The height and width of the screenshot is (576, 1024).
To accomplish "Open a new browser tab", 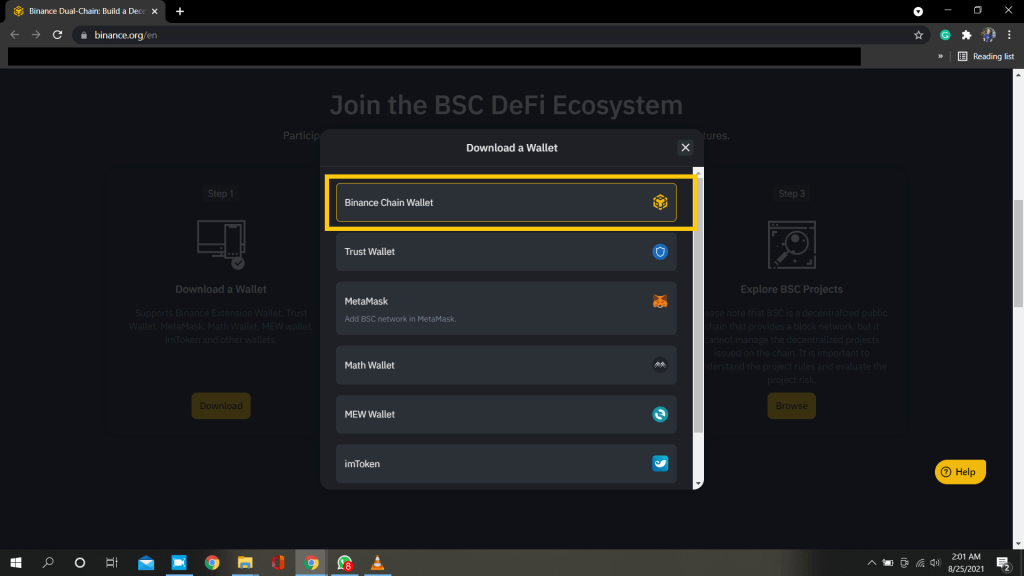I will coord(180,11).
